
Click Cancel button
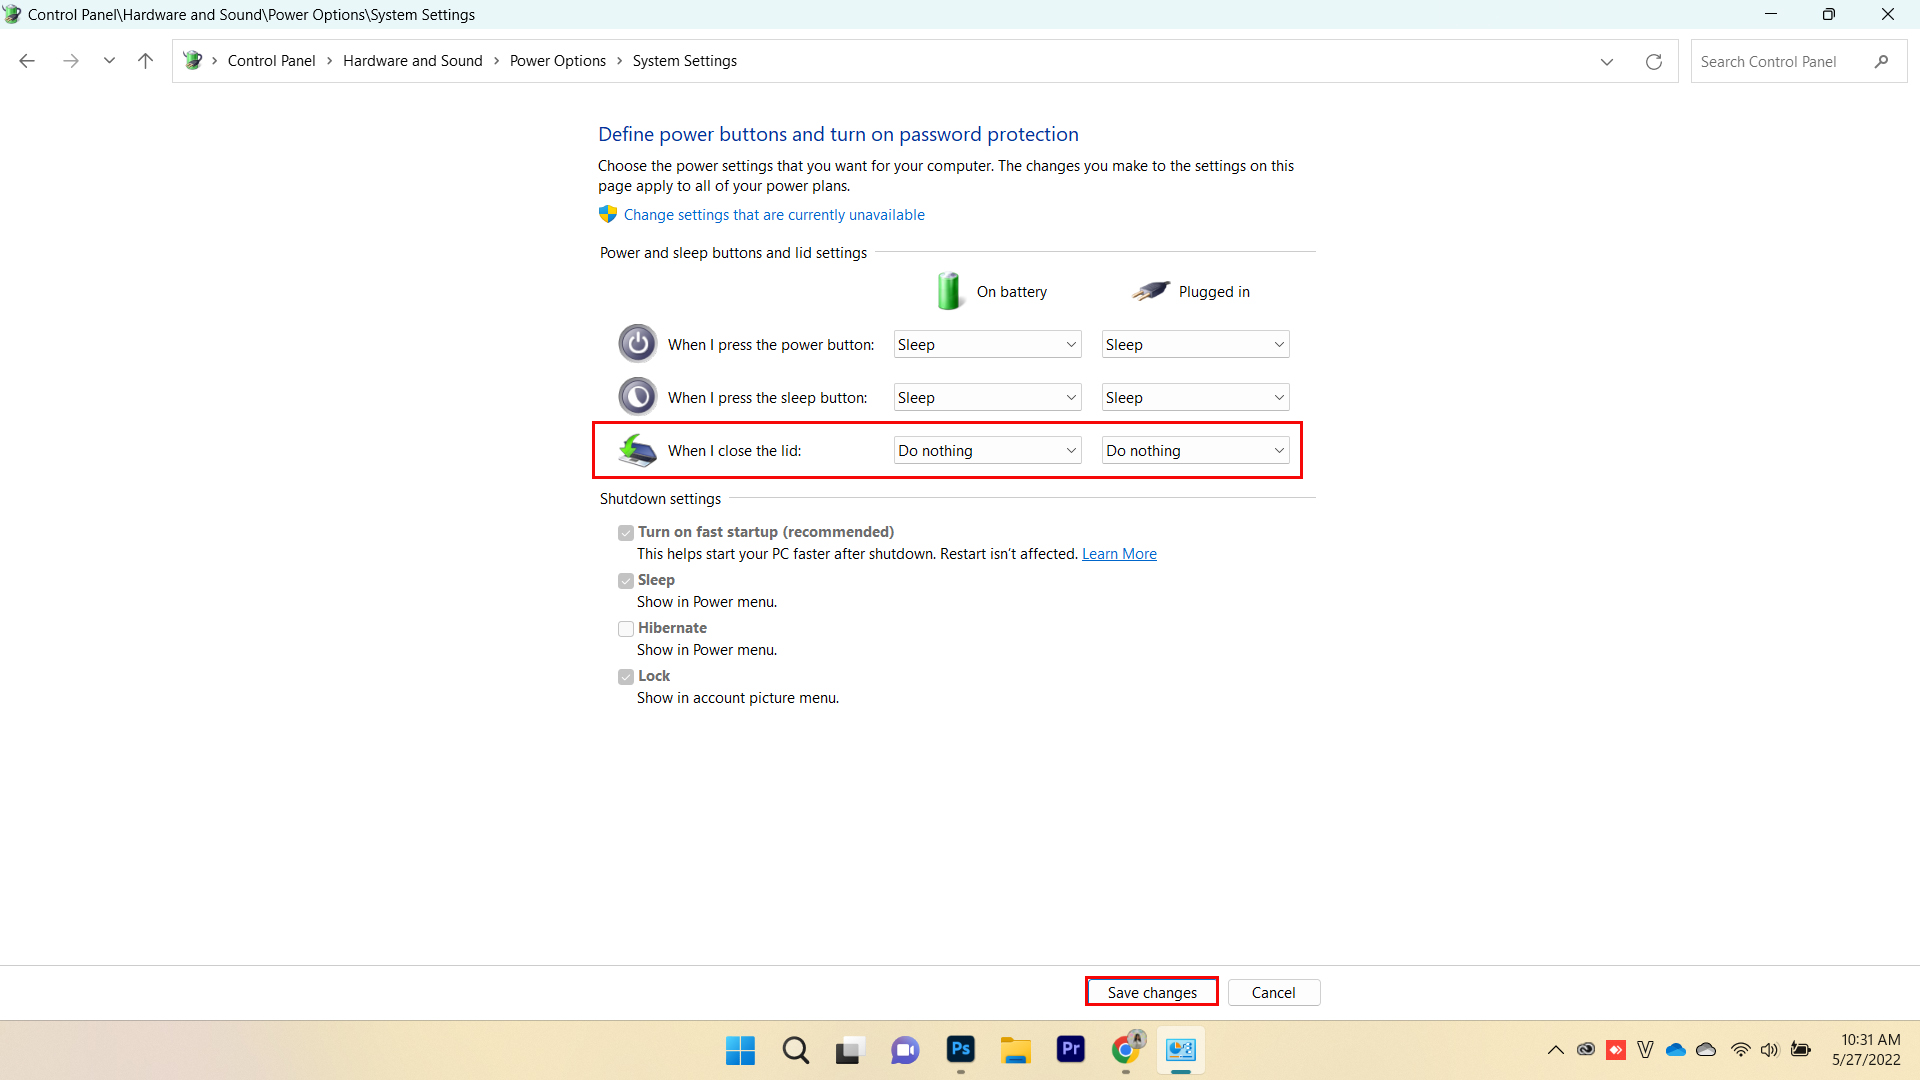(1273, 992)
